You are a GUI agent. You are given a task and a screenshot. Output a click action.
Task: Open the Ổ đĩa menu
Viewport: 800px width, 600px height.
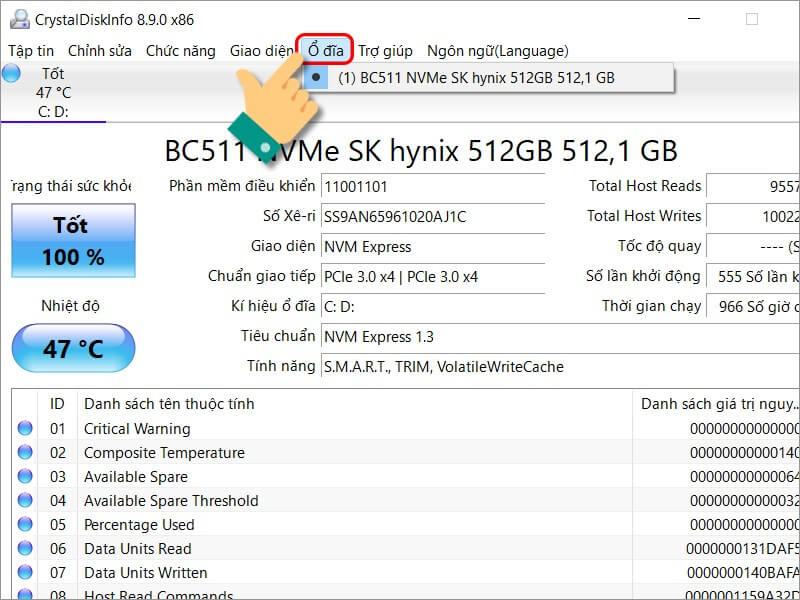click(x=325, y=51)
